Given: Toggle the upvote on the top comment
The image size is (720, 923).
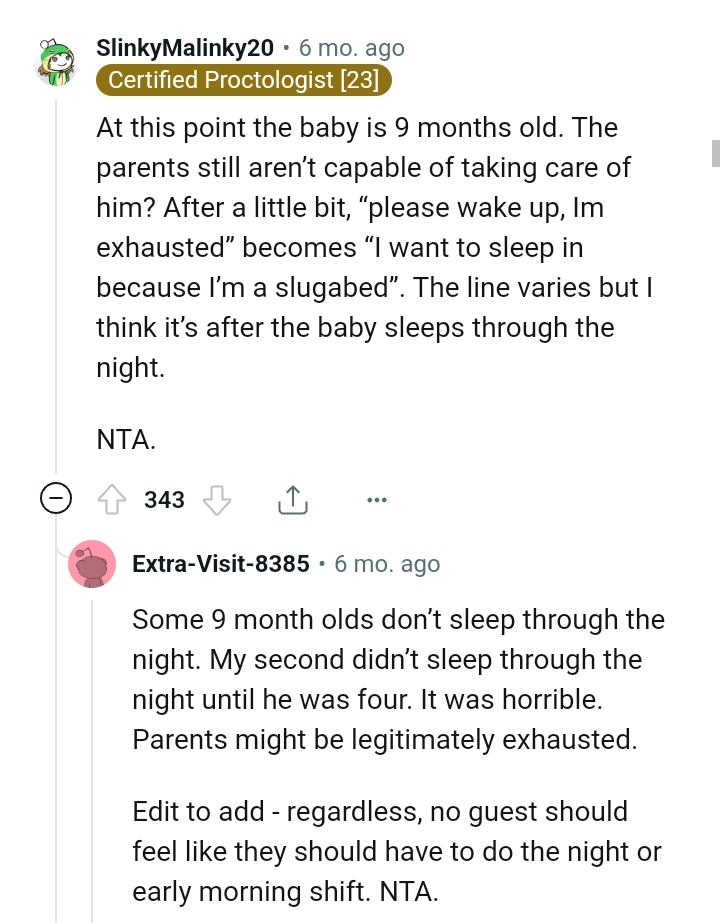Looking at the screenshot, I should click(x=114, y=499).
